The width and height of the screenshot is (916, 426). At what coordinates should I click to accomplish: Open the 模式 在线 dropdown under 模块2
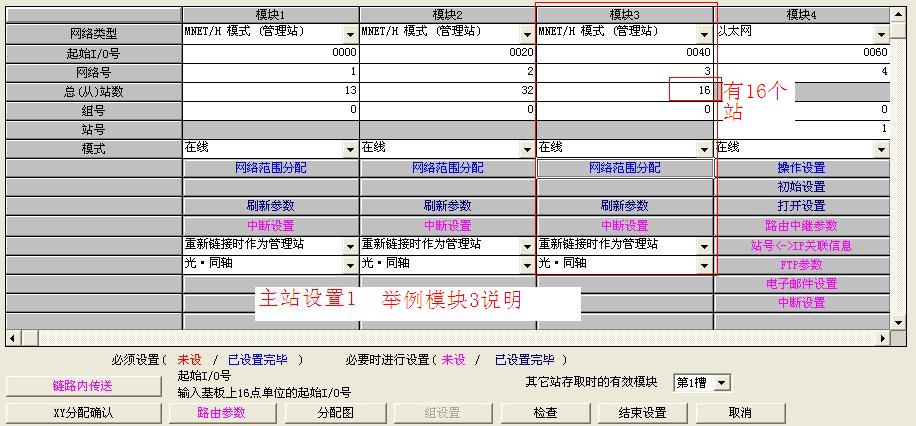(527, 149)
